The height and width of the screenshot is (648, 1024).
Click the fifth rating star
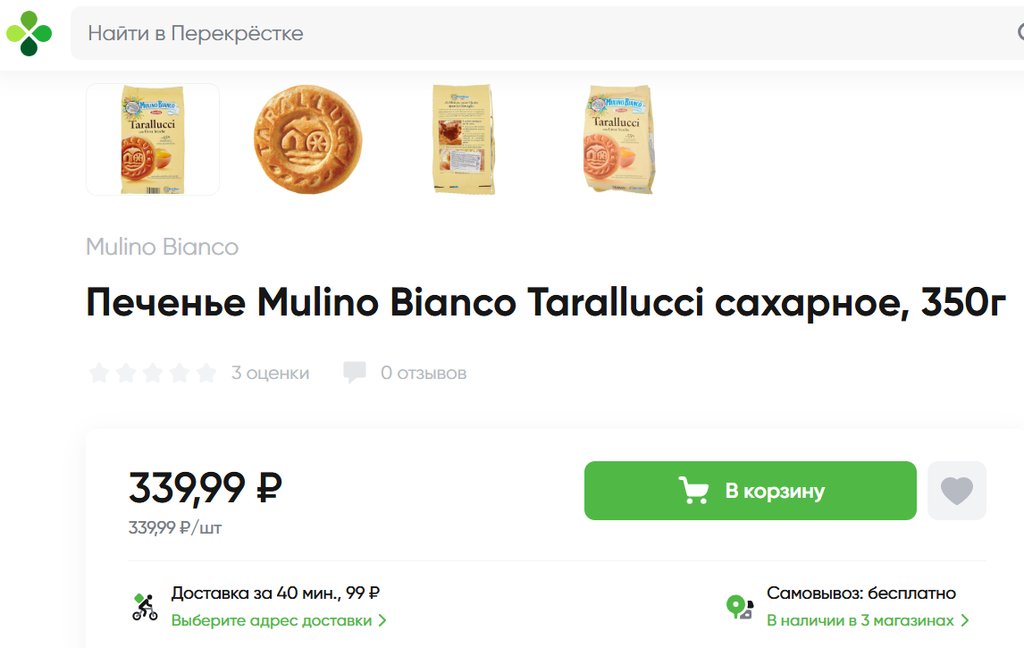[206, 373]
